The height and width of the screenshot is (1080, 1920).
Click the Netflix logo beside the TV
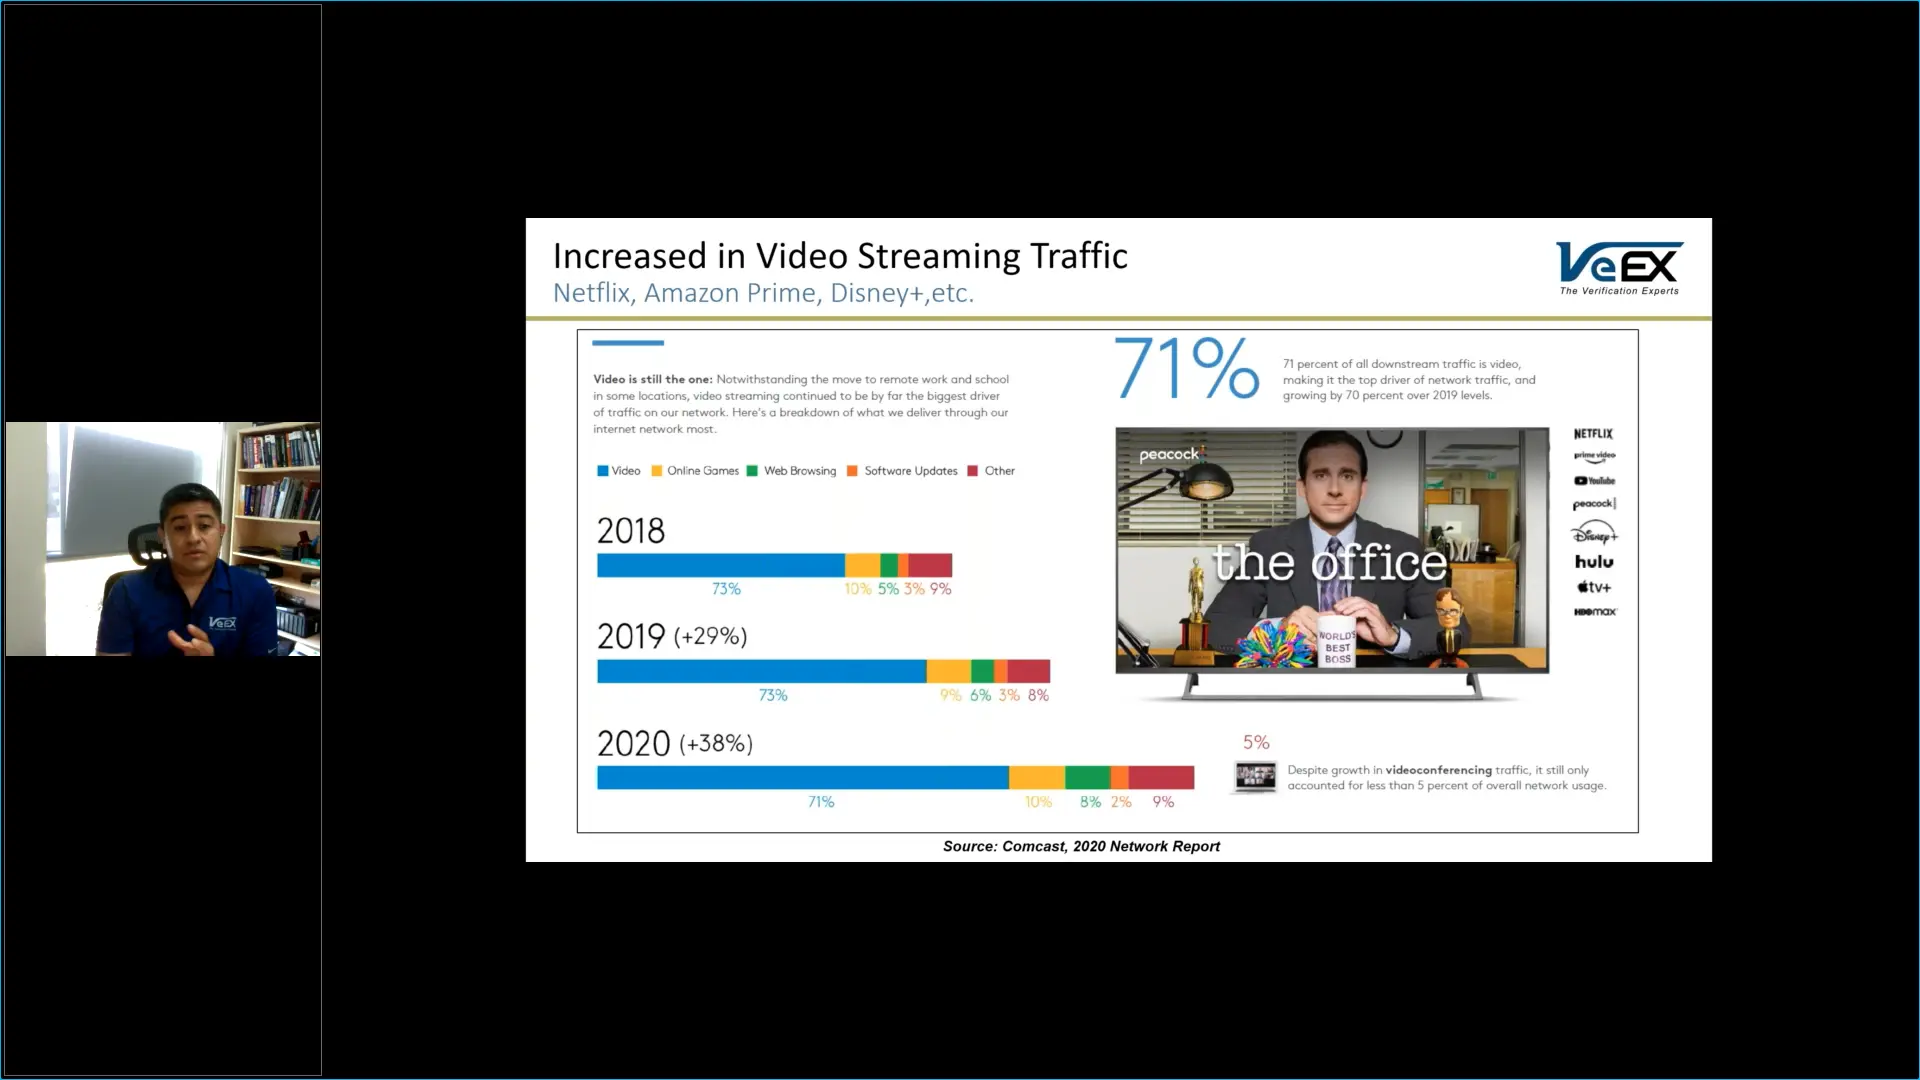pos(1593,434)
